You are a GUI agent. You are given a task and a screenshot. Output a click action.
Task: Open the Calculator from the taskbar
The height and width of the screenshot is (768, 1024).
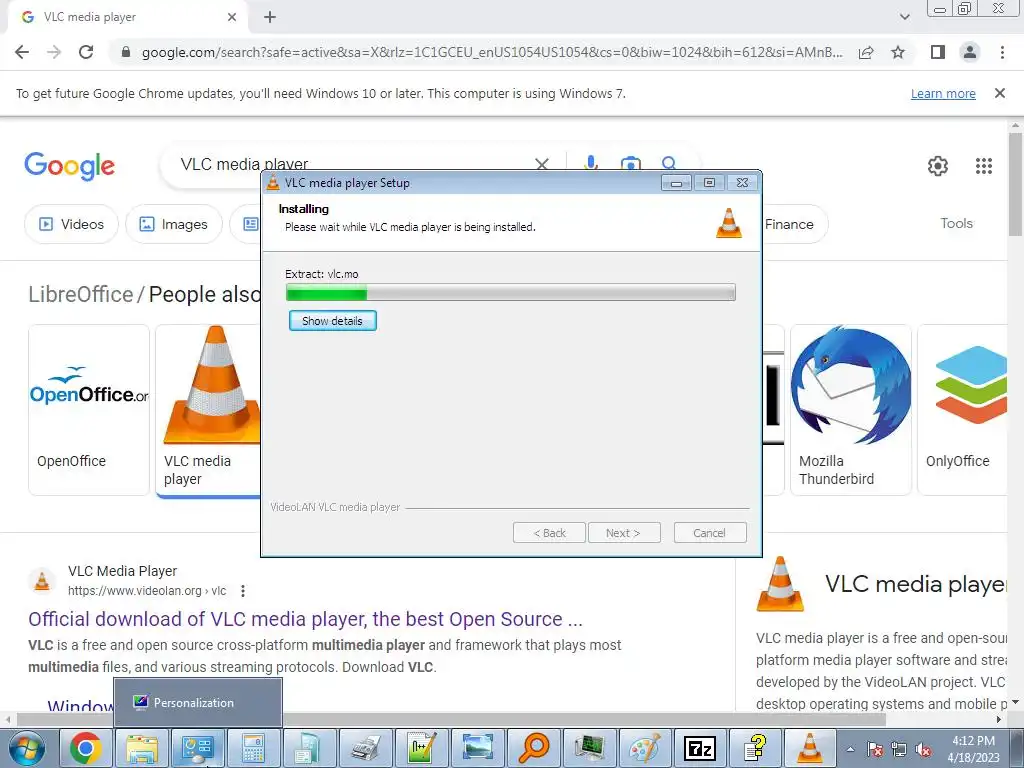coord(253,748)
